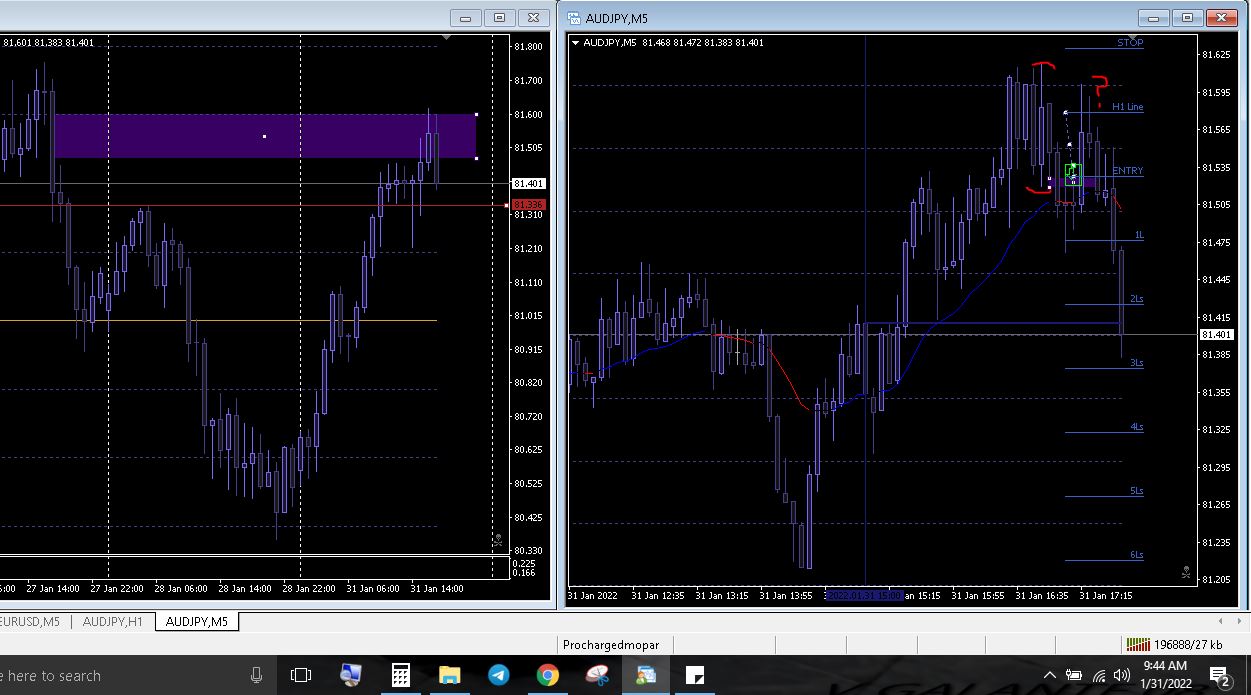
Task: Select the 6Ls level label
Action: point(1137,555)
